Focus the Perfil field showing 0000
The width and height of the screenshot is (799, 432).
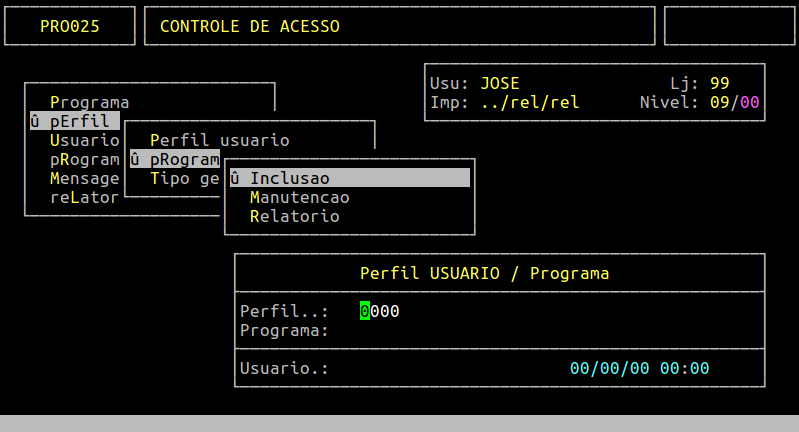[x=380, y=311]
